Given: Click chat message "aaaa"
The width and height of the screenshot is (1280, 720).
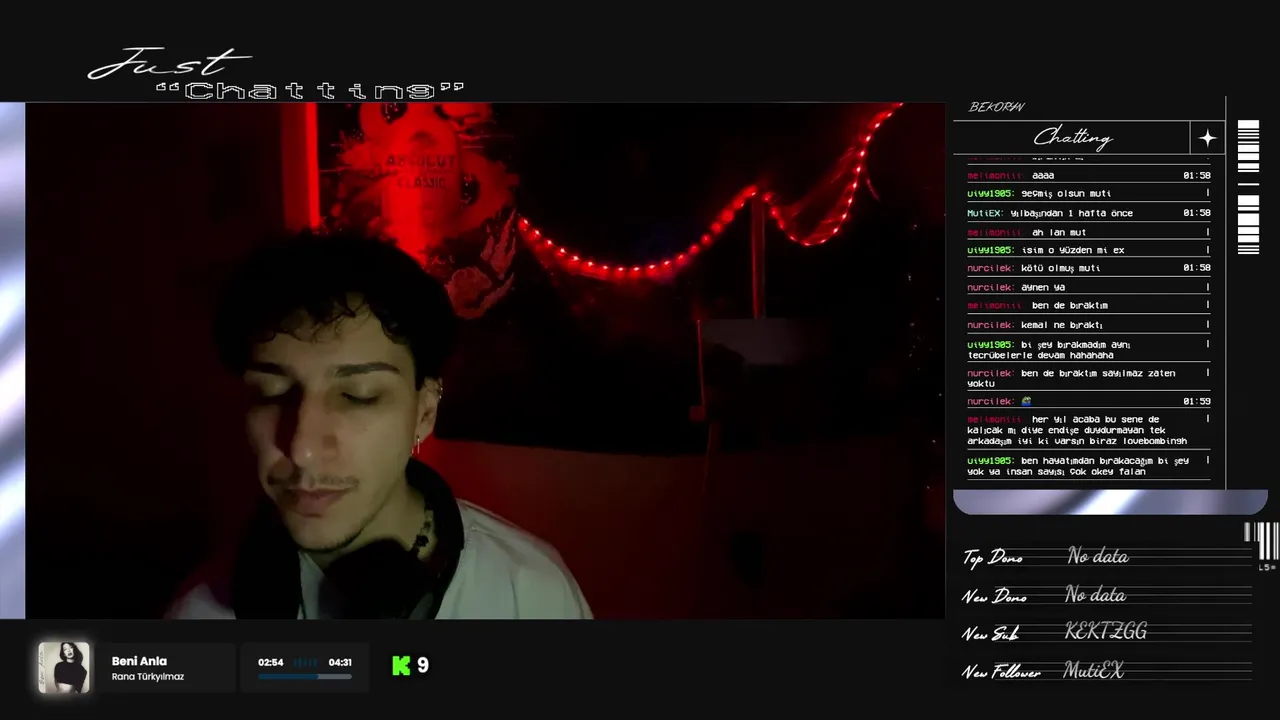Looking at the screenshot, I should pos(1042,176).
